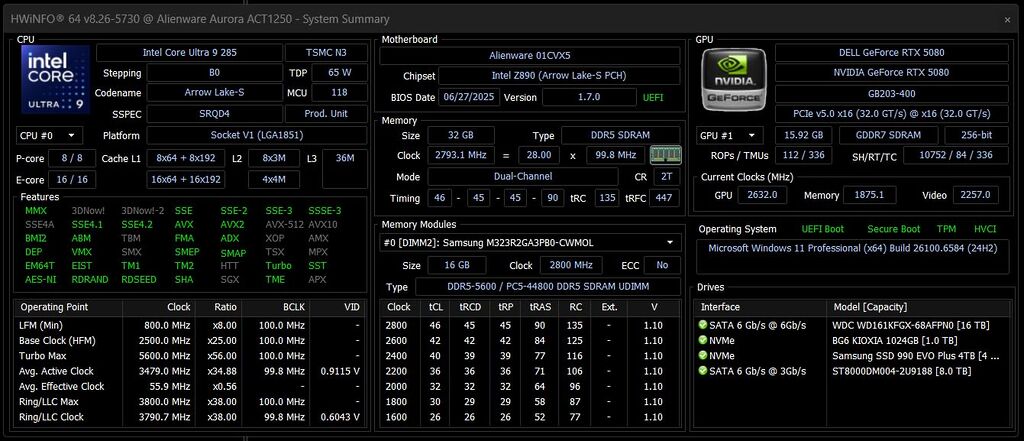Click the AES-NI feature label
1024x441 pixels.
39,279
